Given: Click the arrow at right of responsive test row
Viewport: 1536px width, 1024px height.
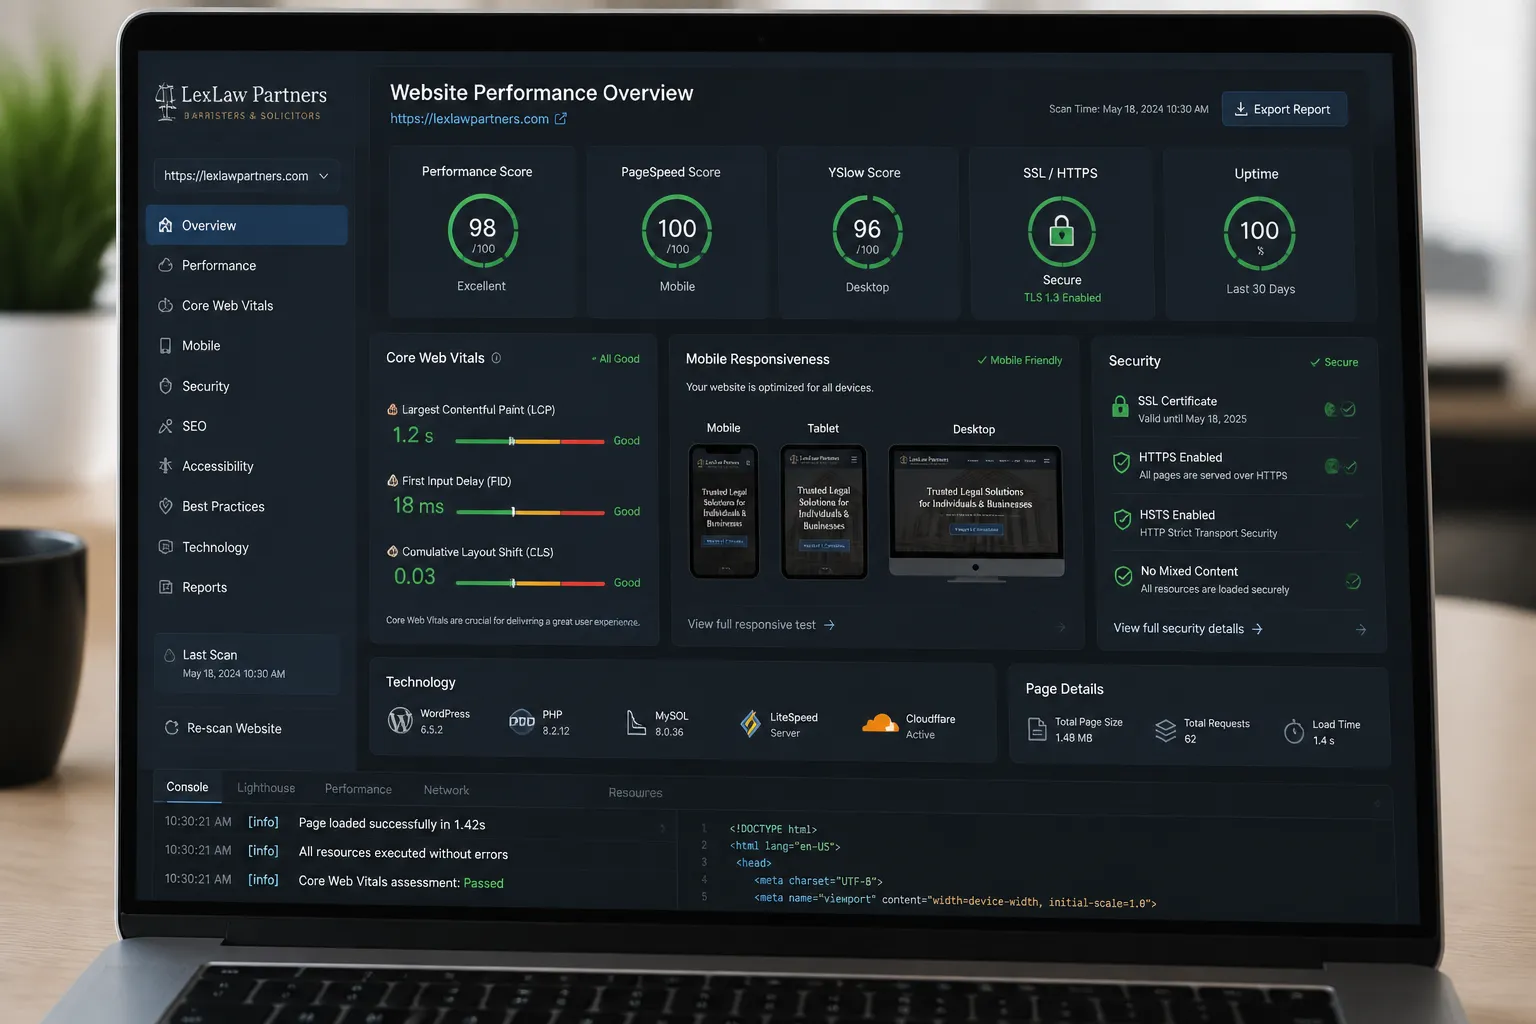Looking at the screenshot, I should 1061,627.
